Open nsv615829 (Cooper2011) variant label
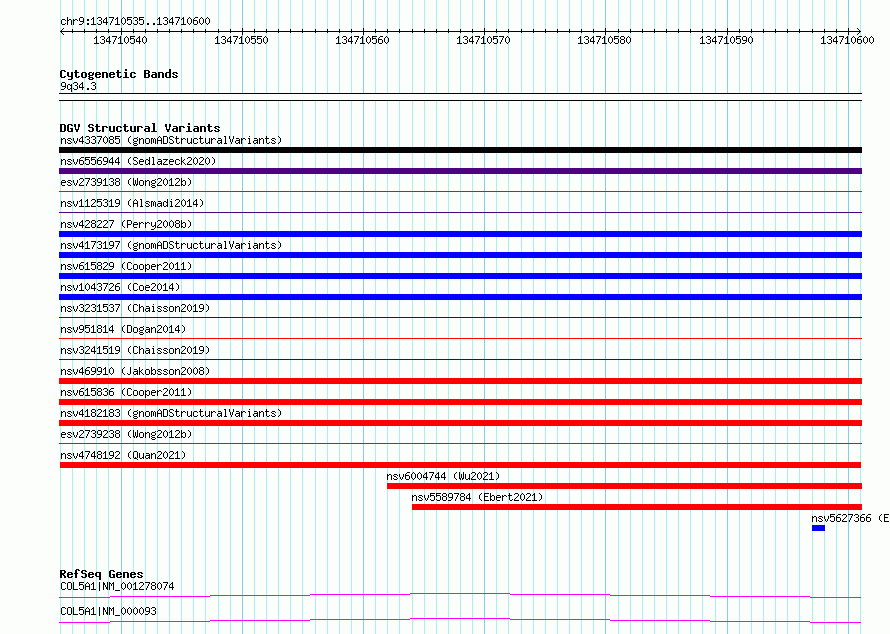This screenshot has height=634, width=890. [126, 266]
